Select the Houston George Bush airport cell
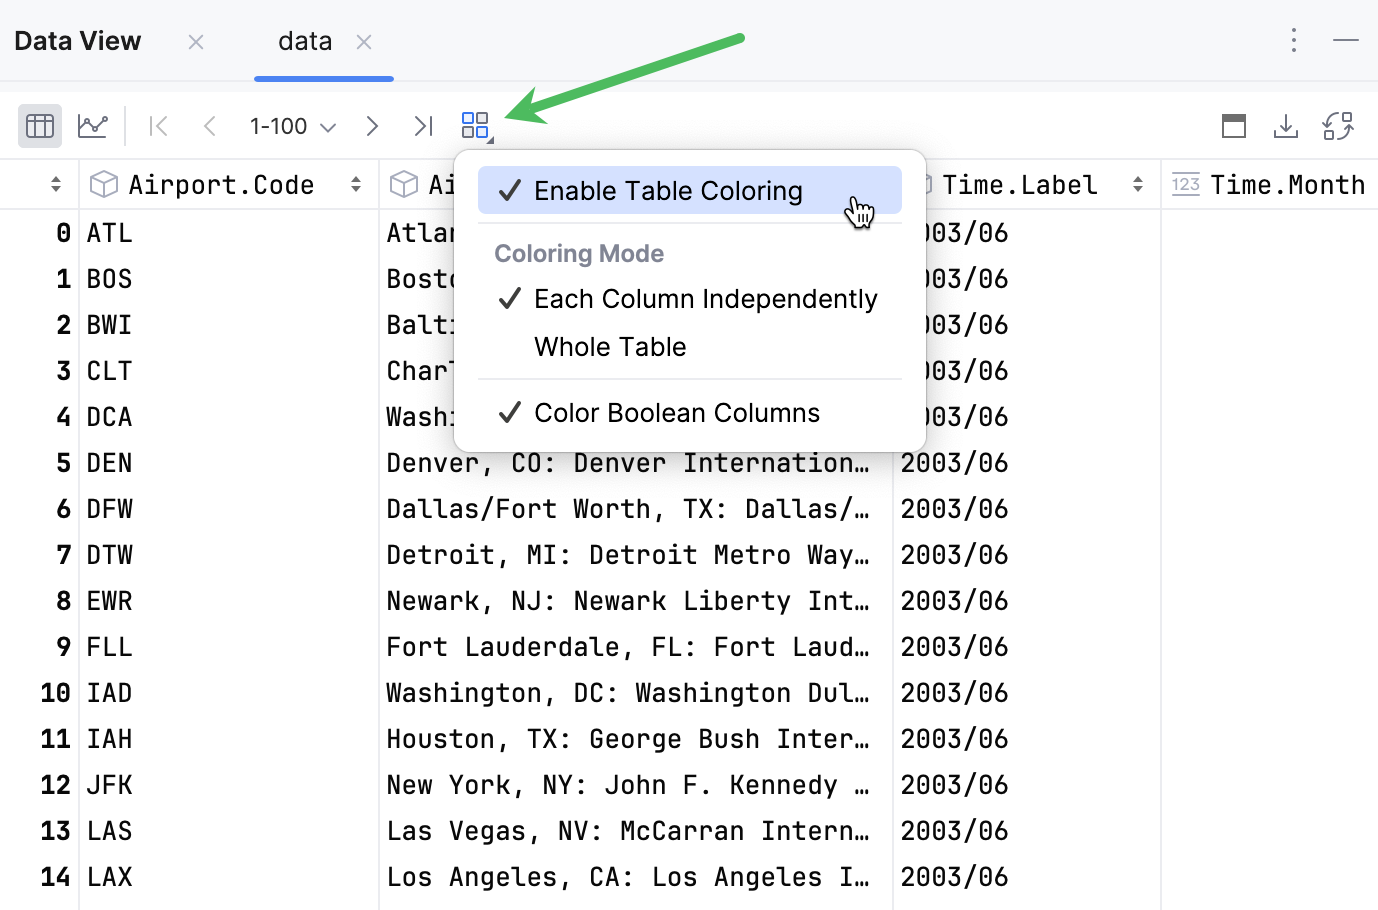 coord(636,739)
